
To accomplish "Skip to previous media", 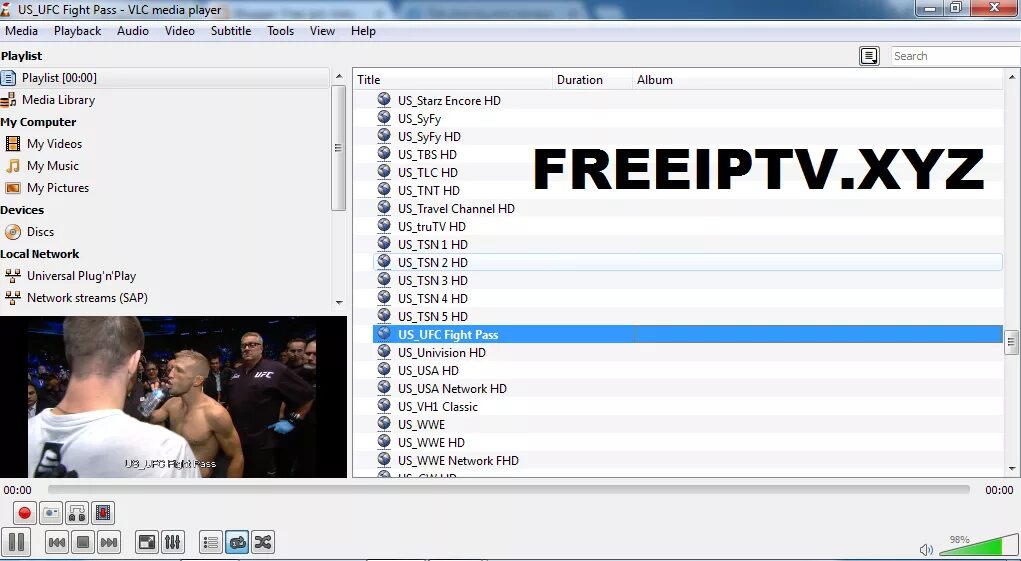I will click(x=57, y=542).
